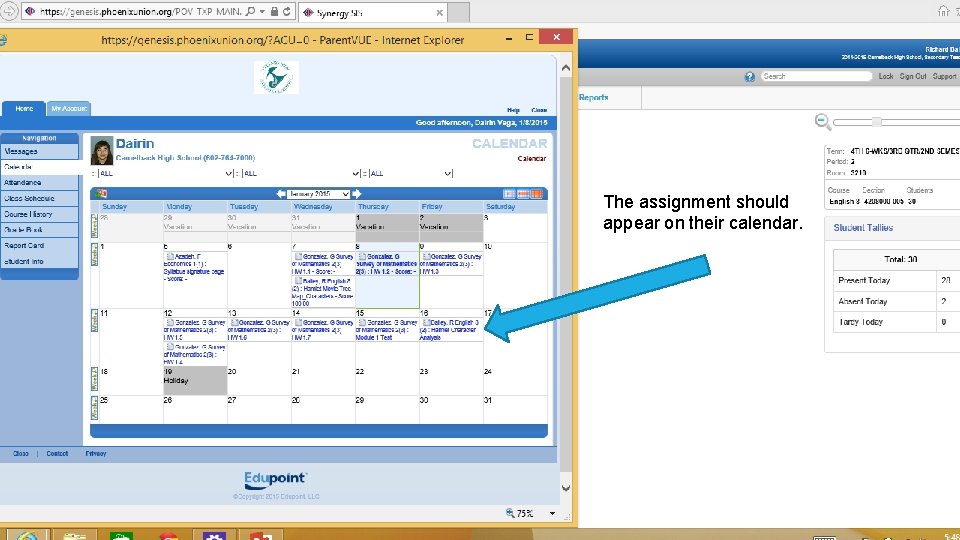This screenshot has width=960, height=540.
Task: Open the Hamlet Movie assignment on Wednesday 7
Action: [x=323, y=292]
